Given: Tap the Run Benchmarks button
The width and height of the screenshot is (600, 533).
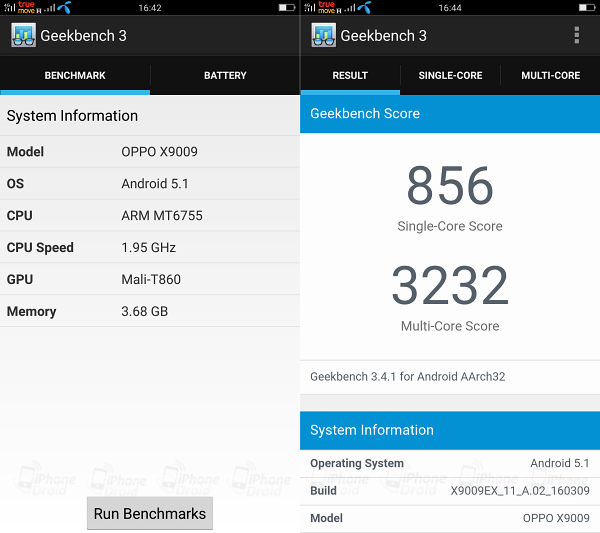Looking at the screenshot, I should (150, 513).
